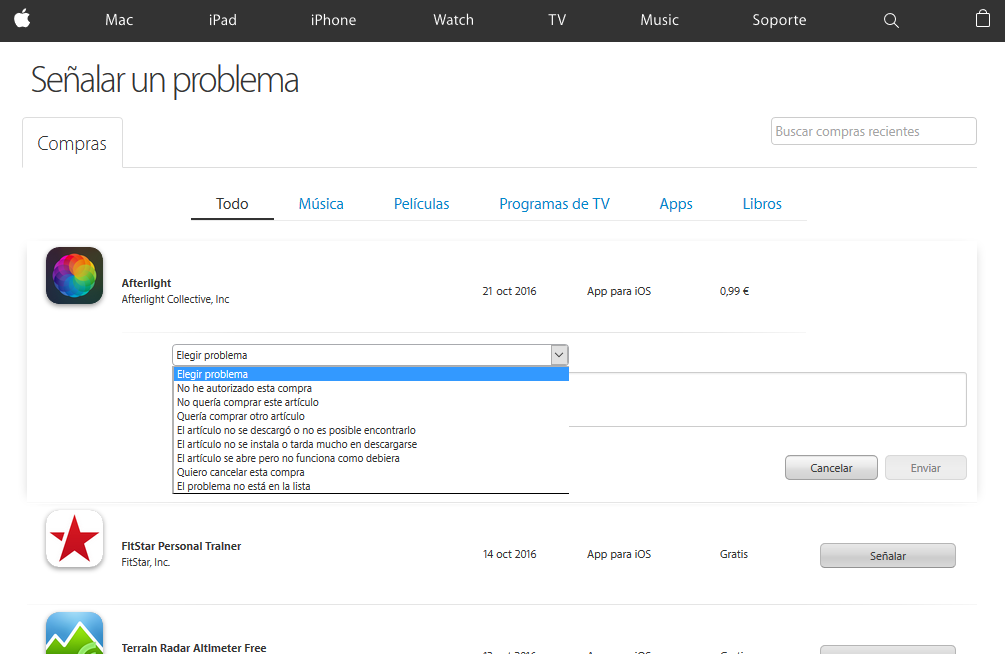1005x654 pixels.
Task: Choose Quería comprar otro artículo
Action: (370, 417)
